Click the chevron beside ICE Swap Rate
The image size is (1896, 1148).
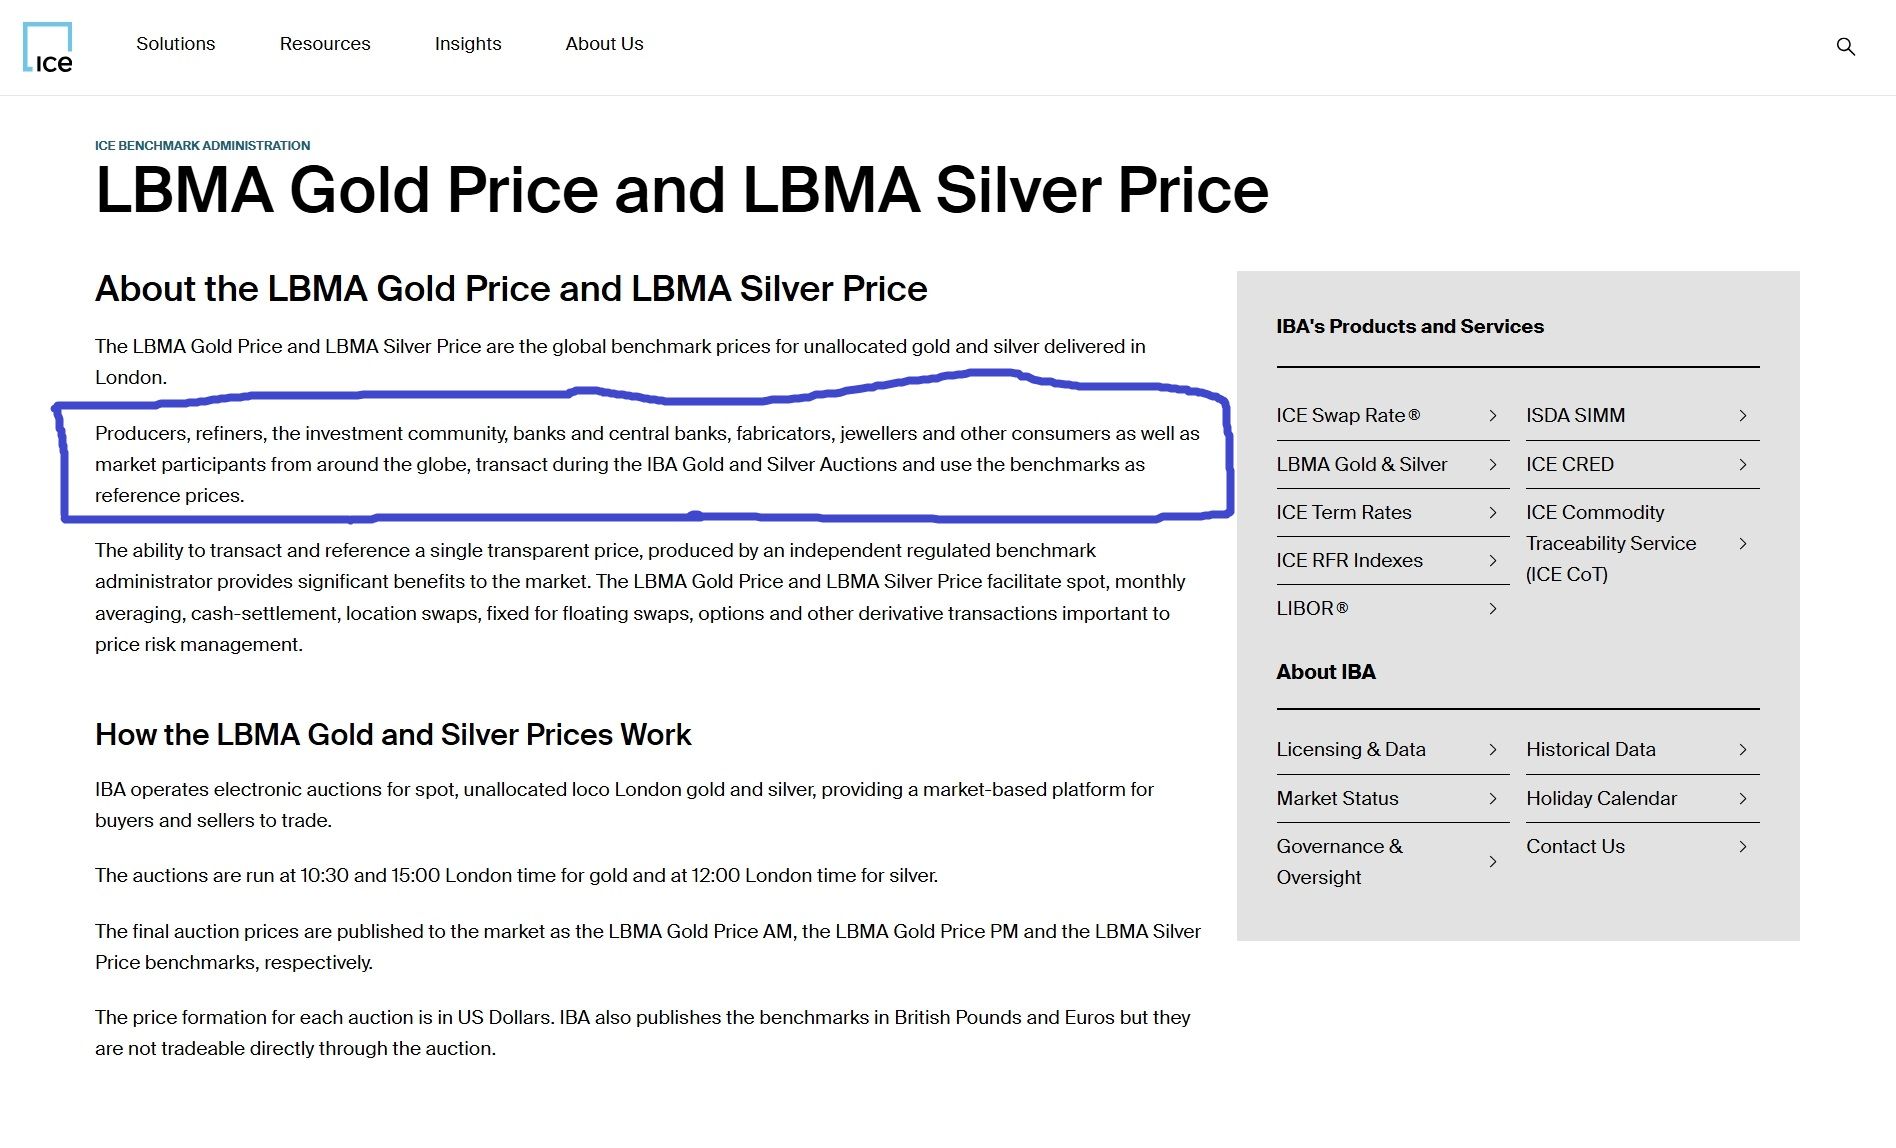tap(1492, 416)
